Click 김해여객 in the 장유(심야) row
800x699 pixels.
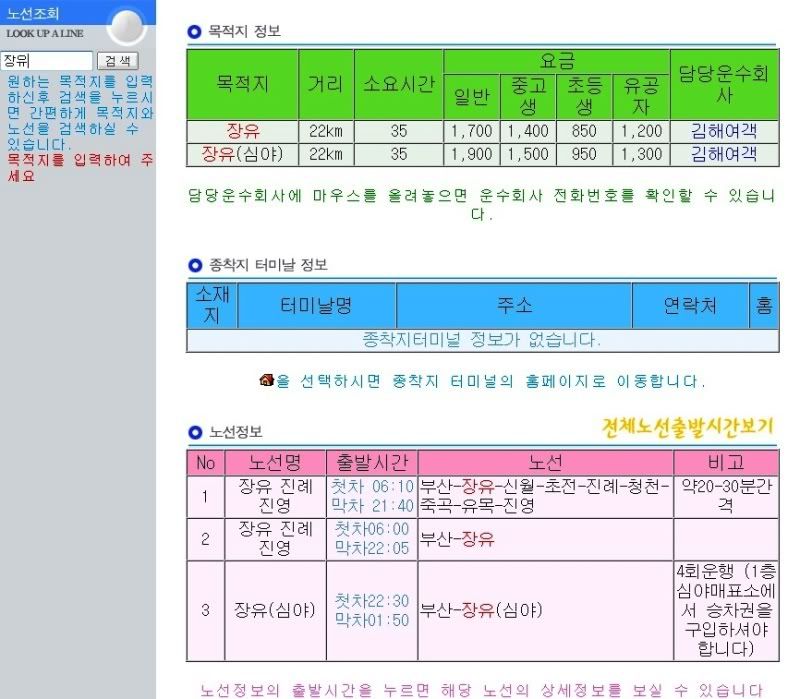(724, 154)
